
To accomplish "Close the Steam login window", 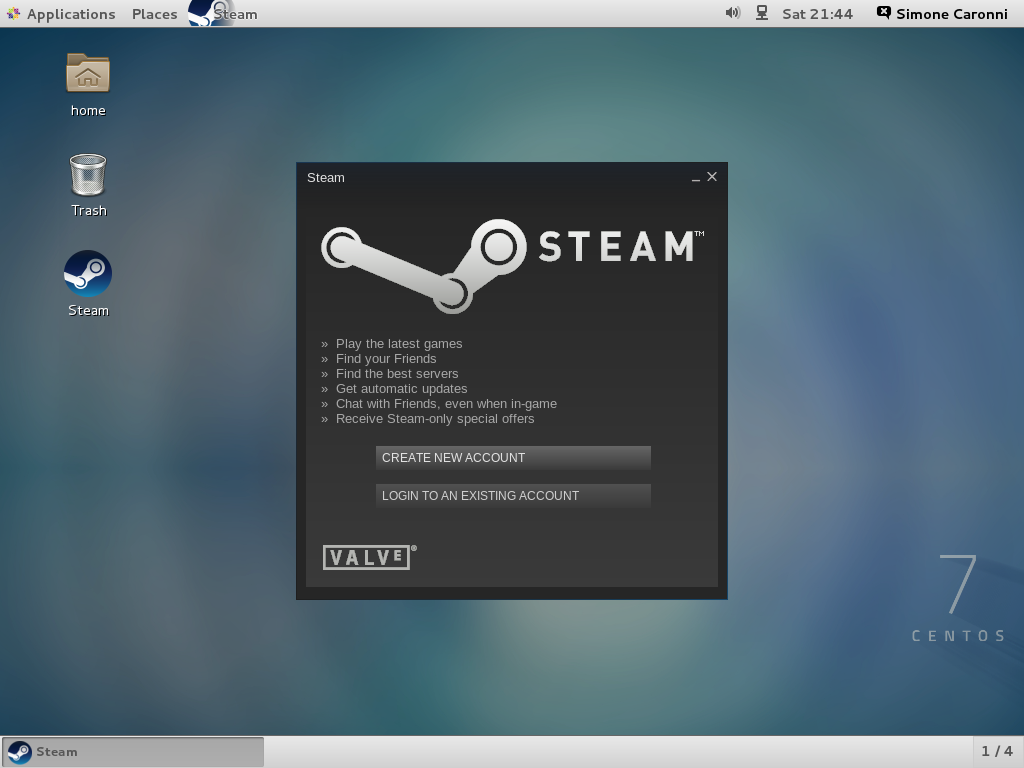I will coord(712,177).
